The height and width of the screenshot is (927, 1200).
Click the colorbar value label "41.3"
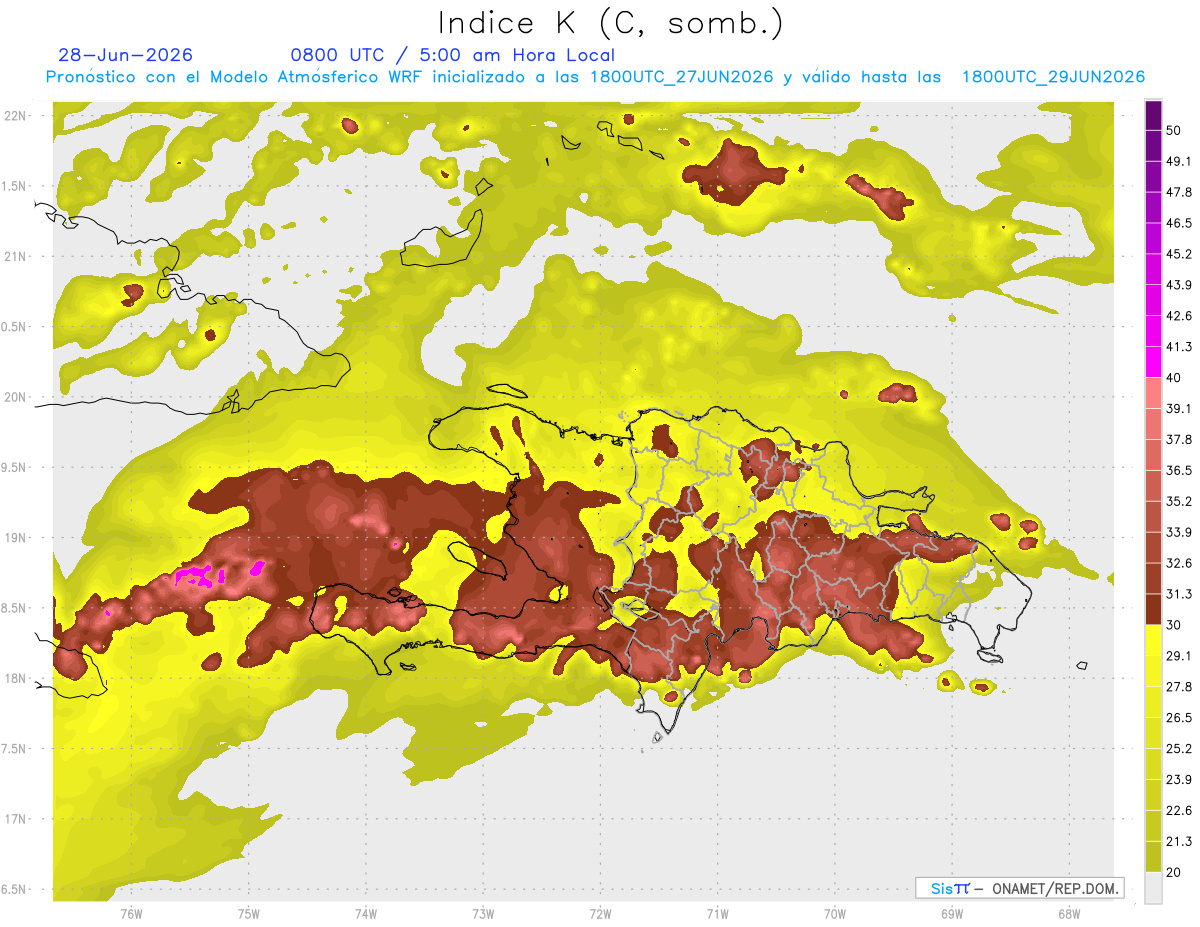pyautogui.click(x=1178, y=347)
